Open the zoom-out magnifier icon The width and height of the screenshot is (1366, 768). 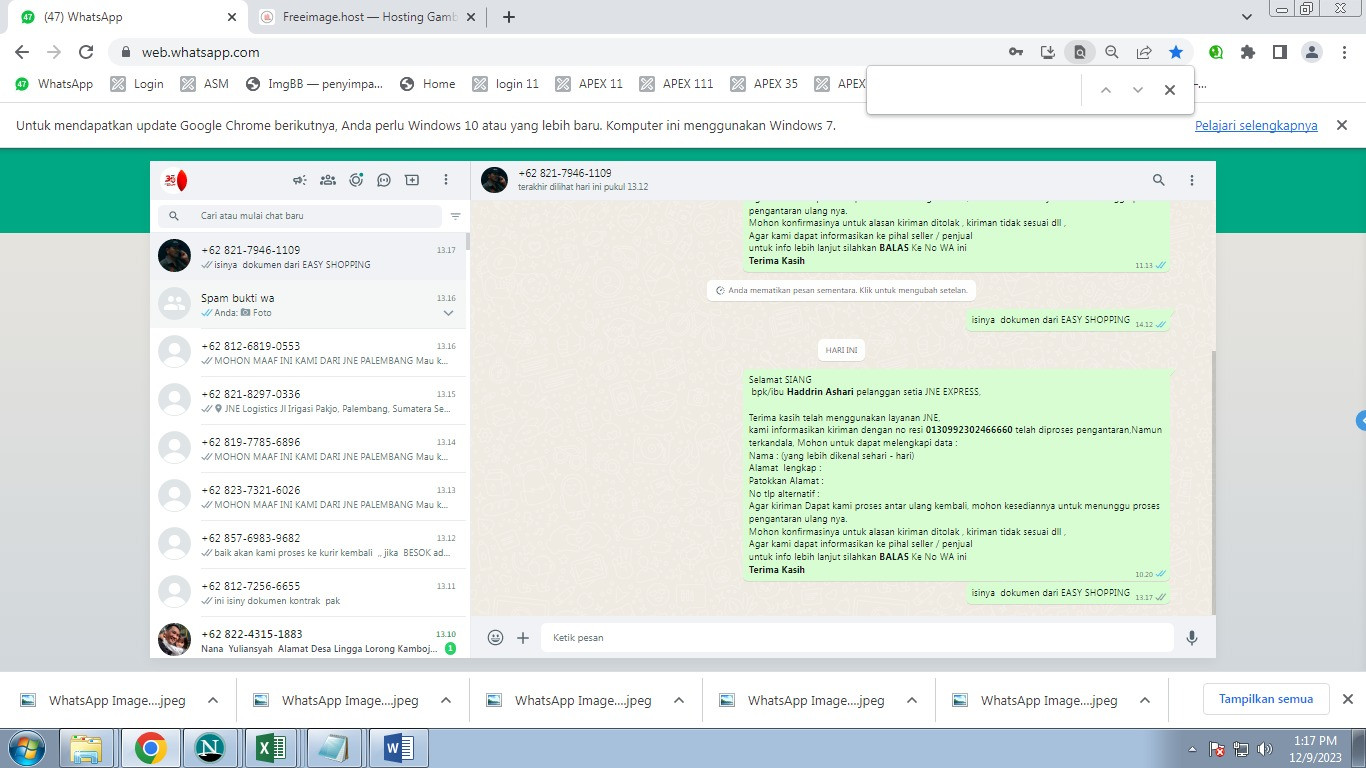point(1112,52)
